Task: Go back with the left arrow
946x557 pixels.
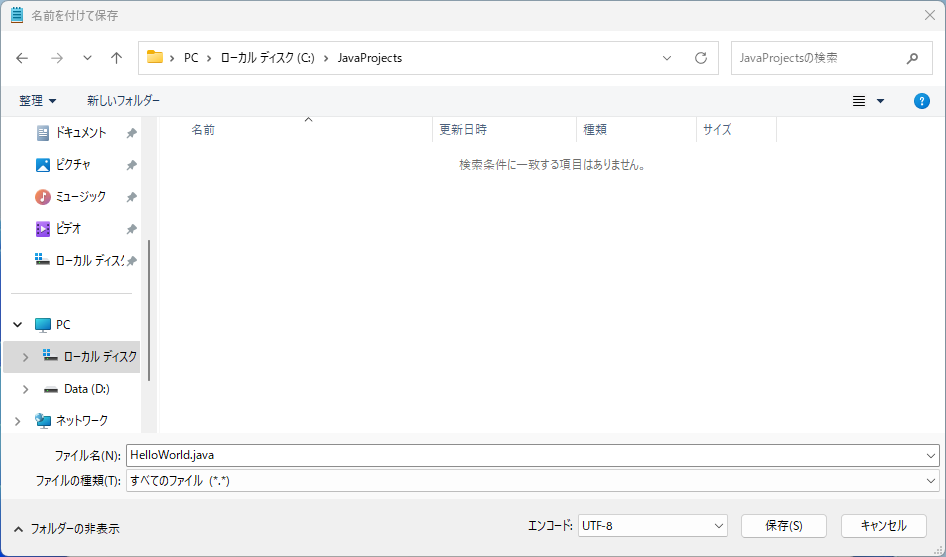Action: tap(22, 58)
